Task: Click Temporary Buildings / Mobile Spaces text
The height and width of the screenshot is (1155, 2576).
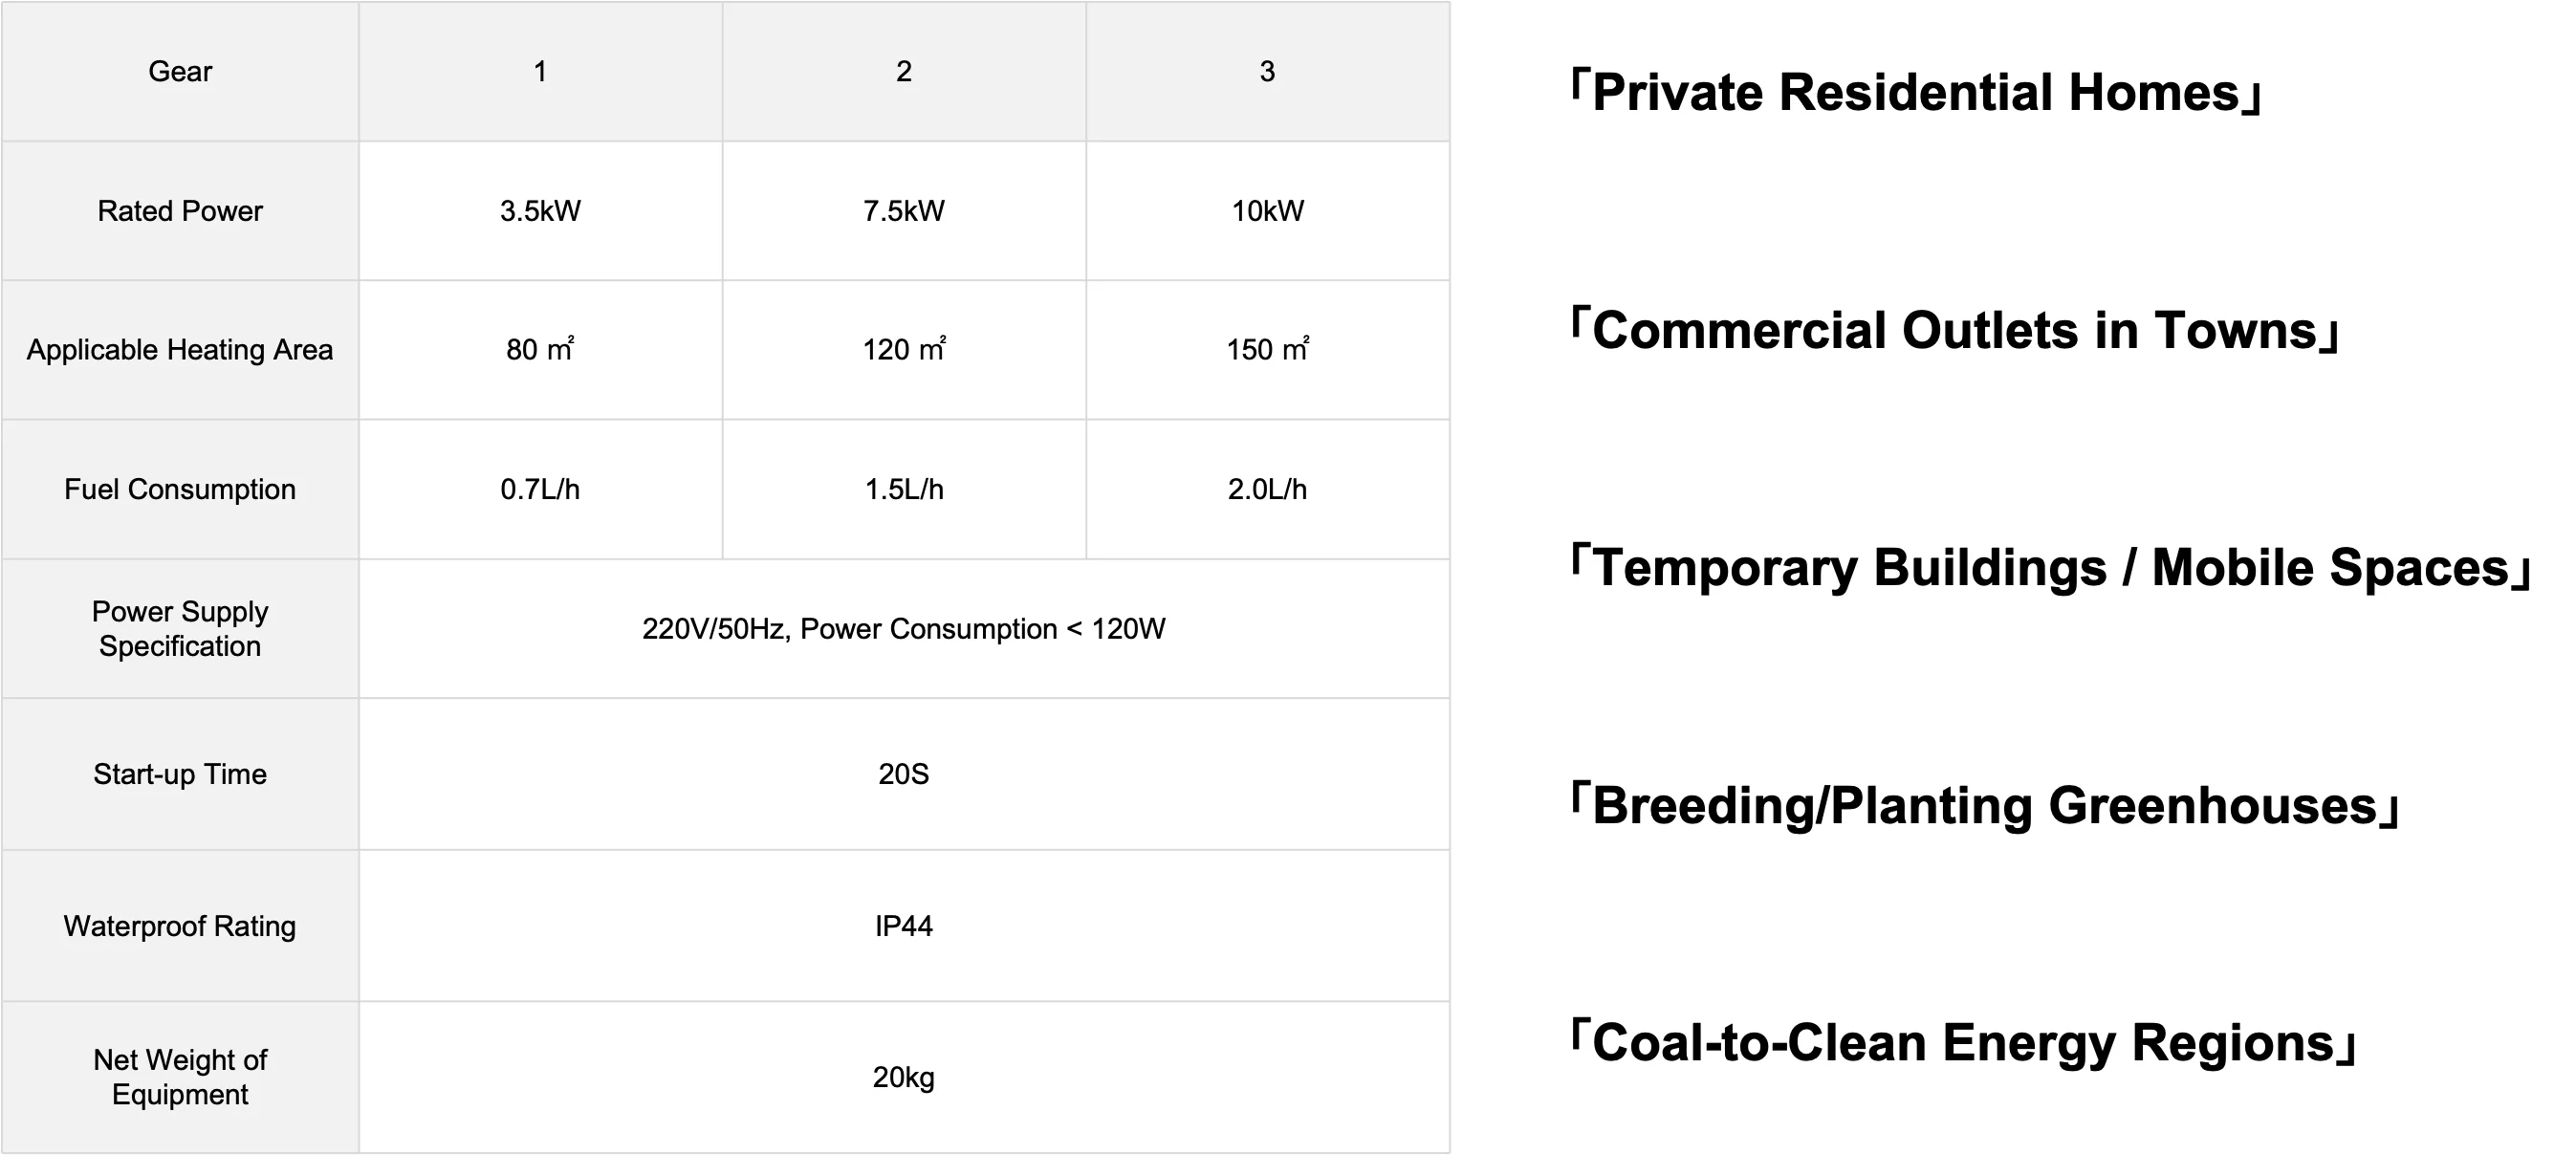Action: (x=2050, y=567)
